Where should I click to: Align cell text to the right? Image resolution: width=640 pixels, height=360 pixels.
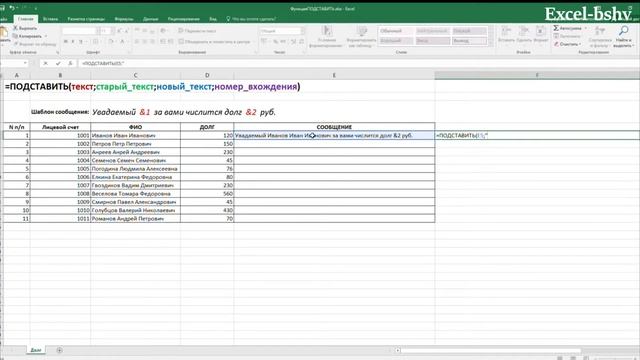coord(153,41)
